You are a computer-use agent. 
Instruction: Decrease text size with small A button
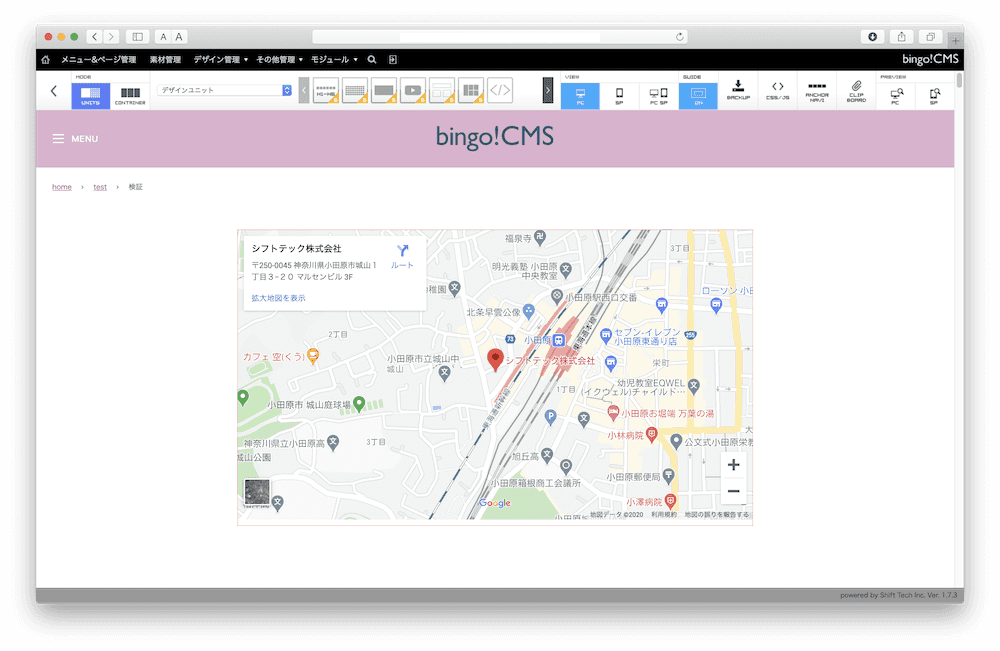163,37
